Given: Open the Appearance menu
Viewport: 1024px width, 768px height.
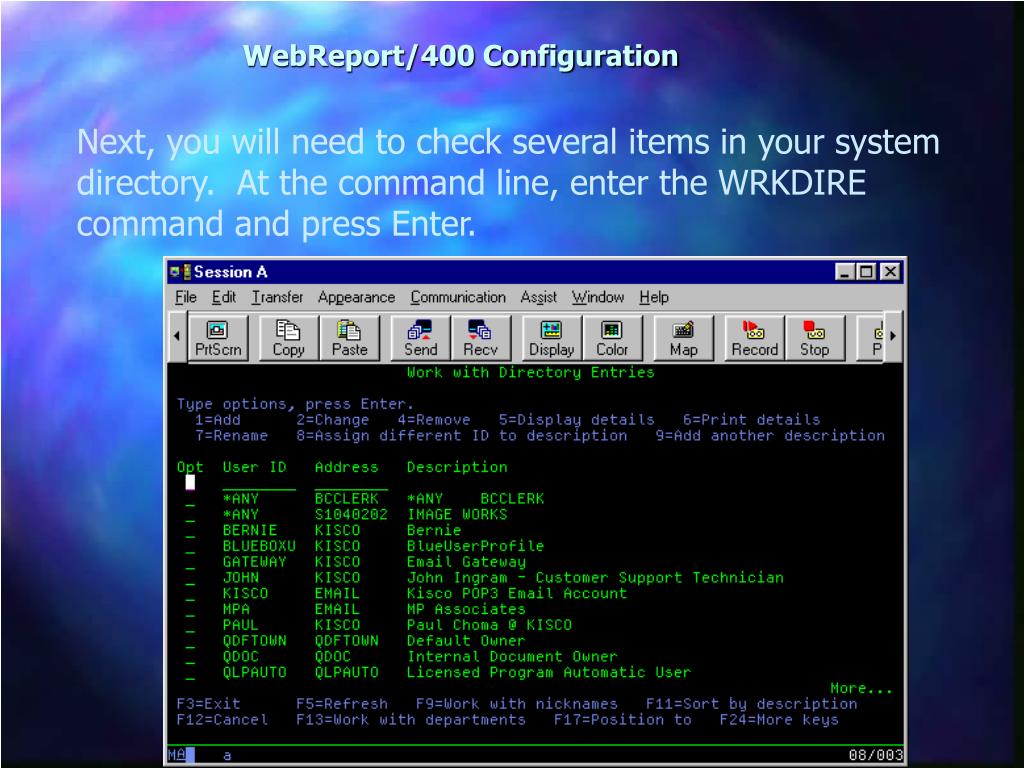Looking at the screenshot, I should pyautogui.click(x=357, y=297).
